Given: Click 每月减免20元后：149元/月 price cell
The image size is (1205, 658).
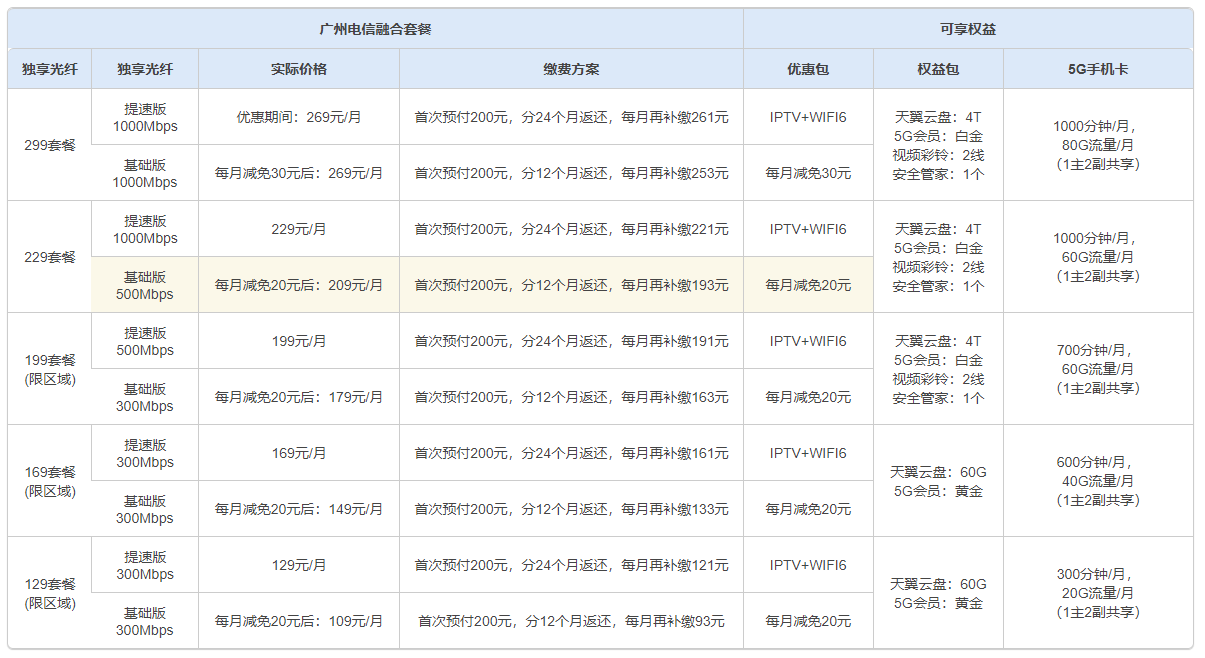Looking at the screenshot, I should tap(299, 509).
